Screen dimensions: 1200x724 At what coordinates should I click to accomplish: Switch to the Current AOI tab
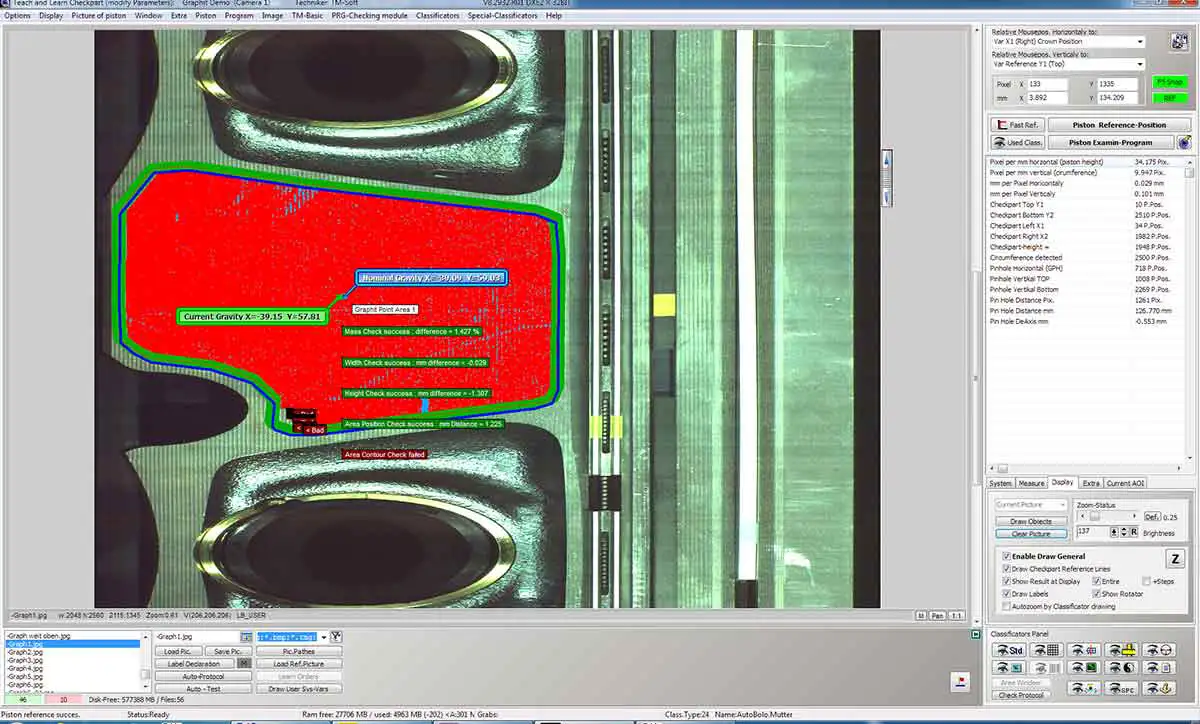[1125, 483]
